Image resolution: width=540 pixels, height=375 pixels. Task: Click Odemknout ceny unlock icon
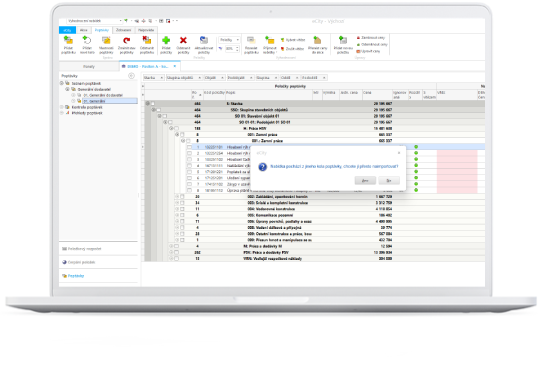[358, 44]
